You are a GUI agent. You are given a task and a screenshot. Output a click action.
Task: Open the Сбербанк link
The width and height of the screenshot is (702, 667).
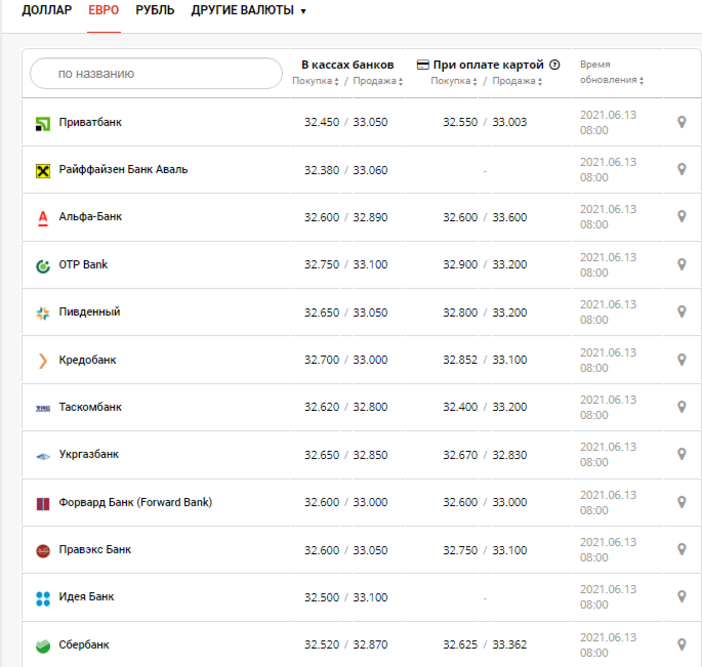pos(84,645)
